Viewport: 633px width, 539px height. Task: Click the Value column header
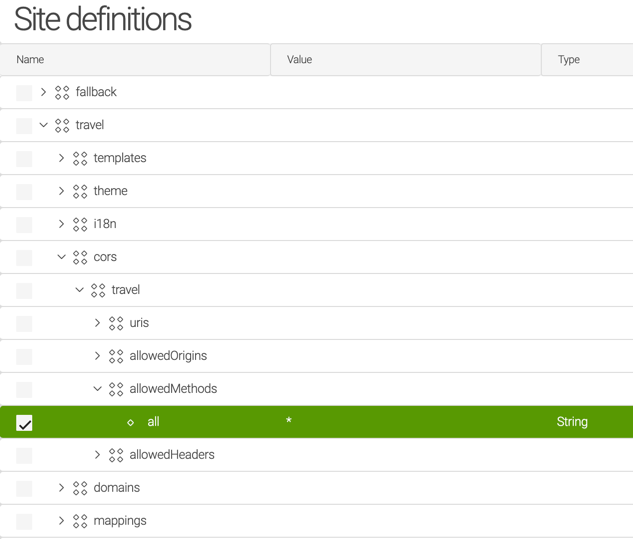[299, 60]
